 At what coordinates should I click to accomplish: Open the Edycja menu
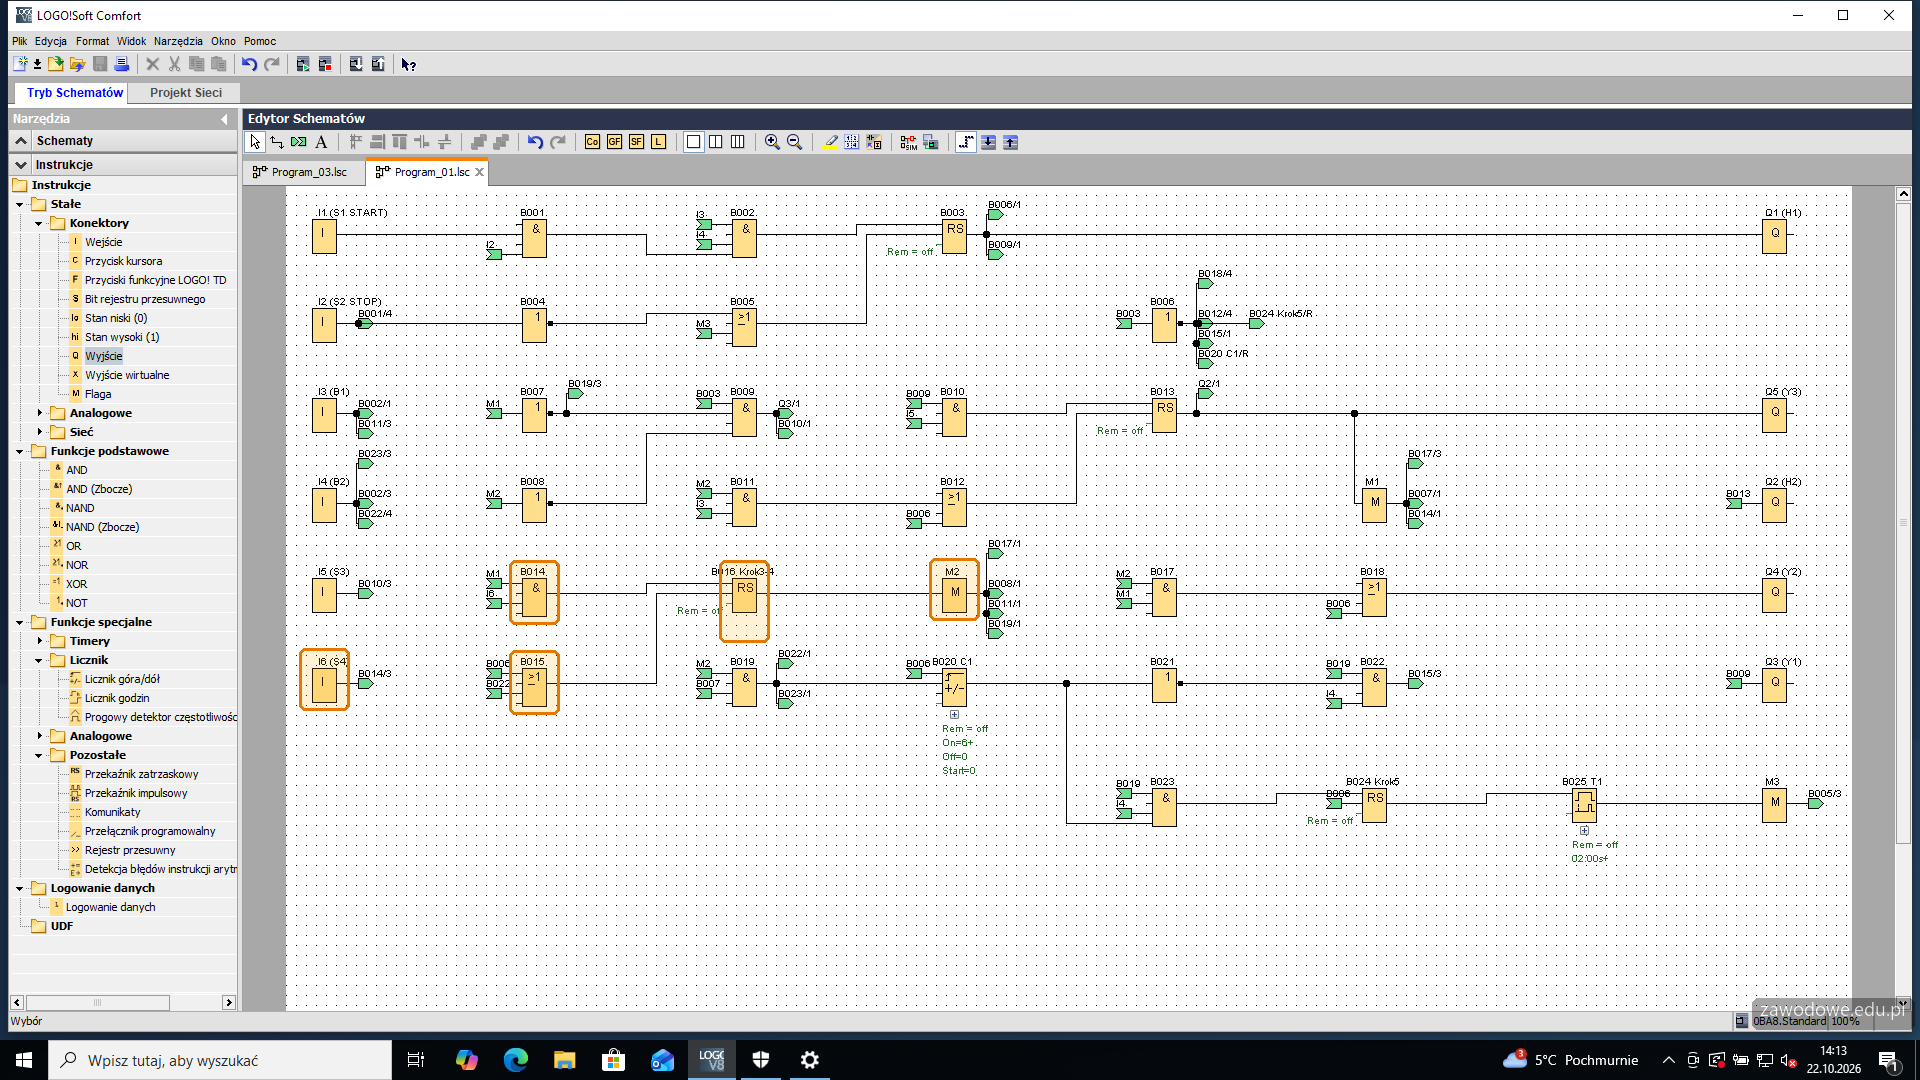coord(51,41)
